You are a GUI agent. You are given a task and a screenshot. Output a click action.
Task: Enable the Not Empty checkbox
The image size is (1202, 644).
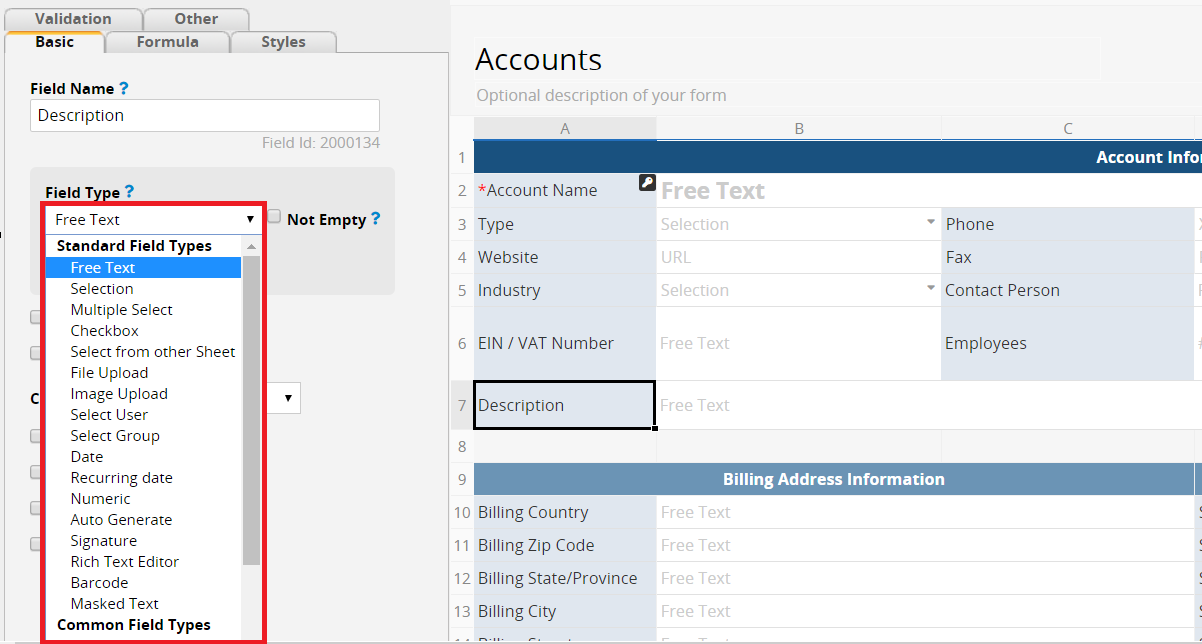[x=275, y=218]
